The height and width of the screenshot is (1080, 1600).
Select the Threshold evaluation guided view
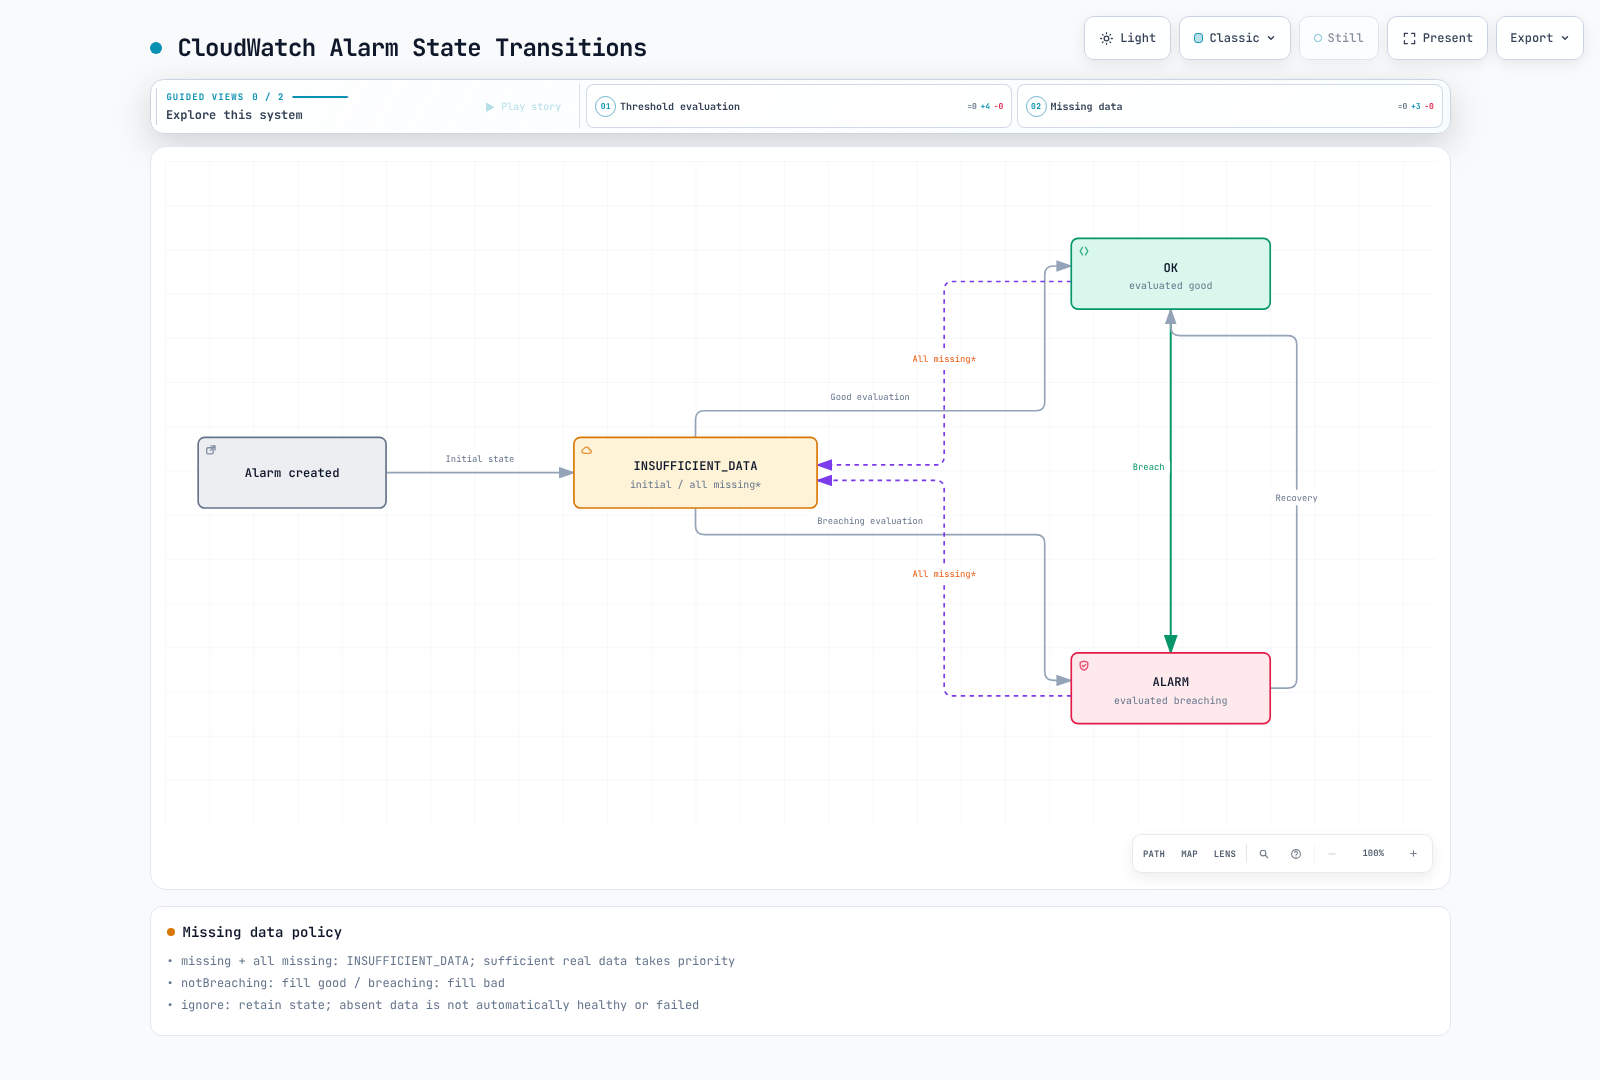(x=798, y=106)
